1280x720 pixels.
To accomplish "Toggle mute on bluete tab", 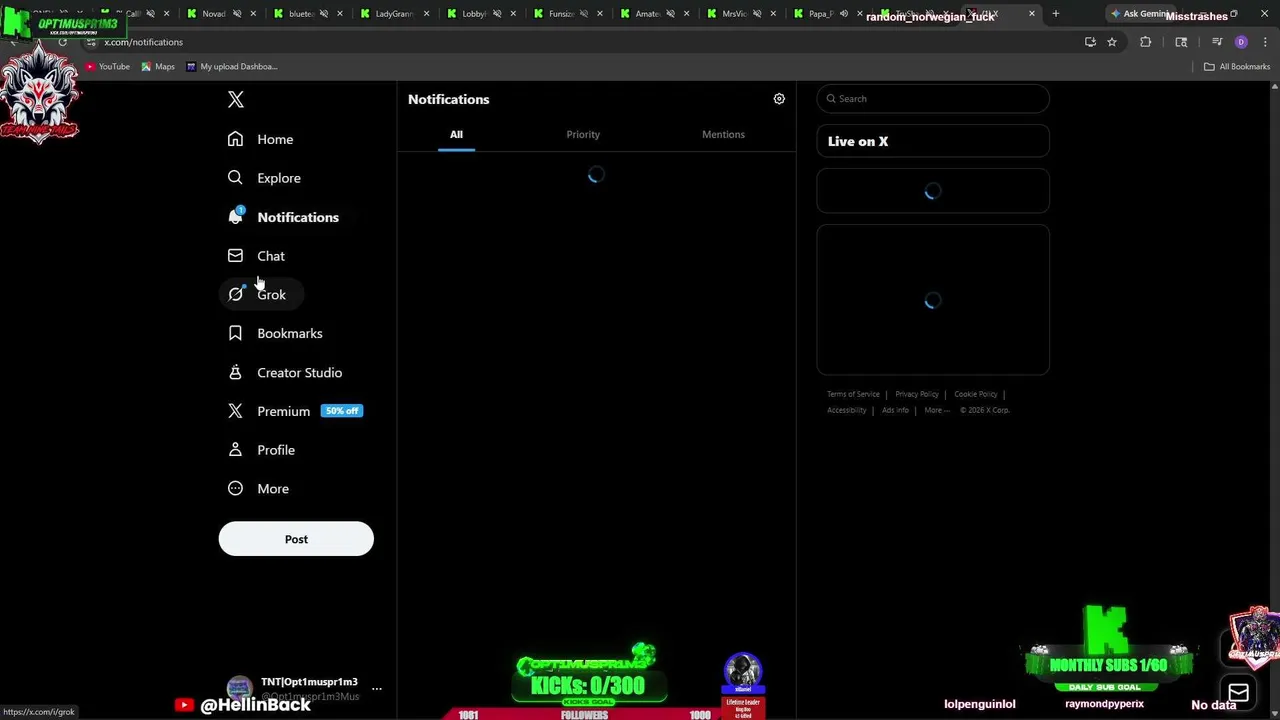I will point(324,14).
